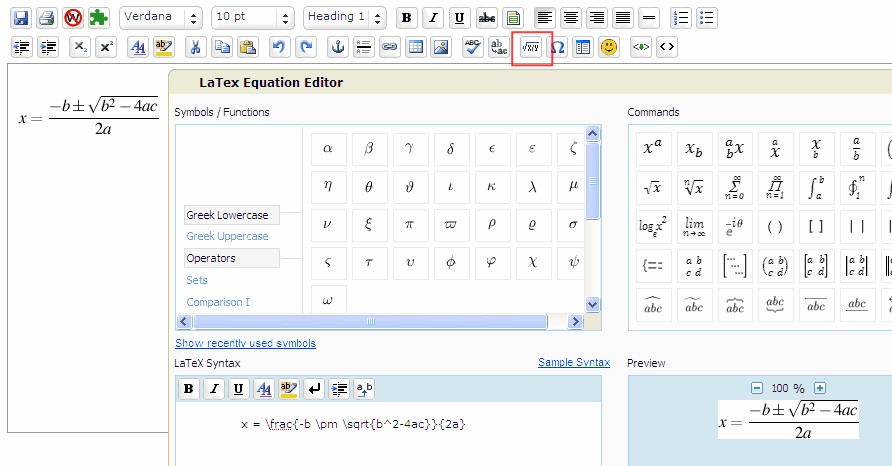Open the Sample Syntax link

(573, 362)
